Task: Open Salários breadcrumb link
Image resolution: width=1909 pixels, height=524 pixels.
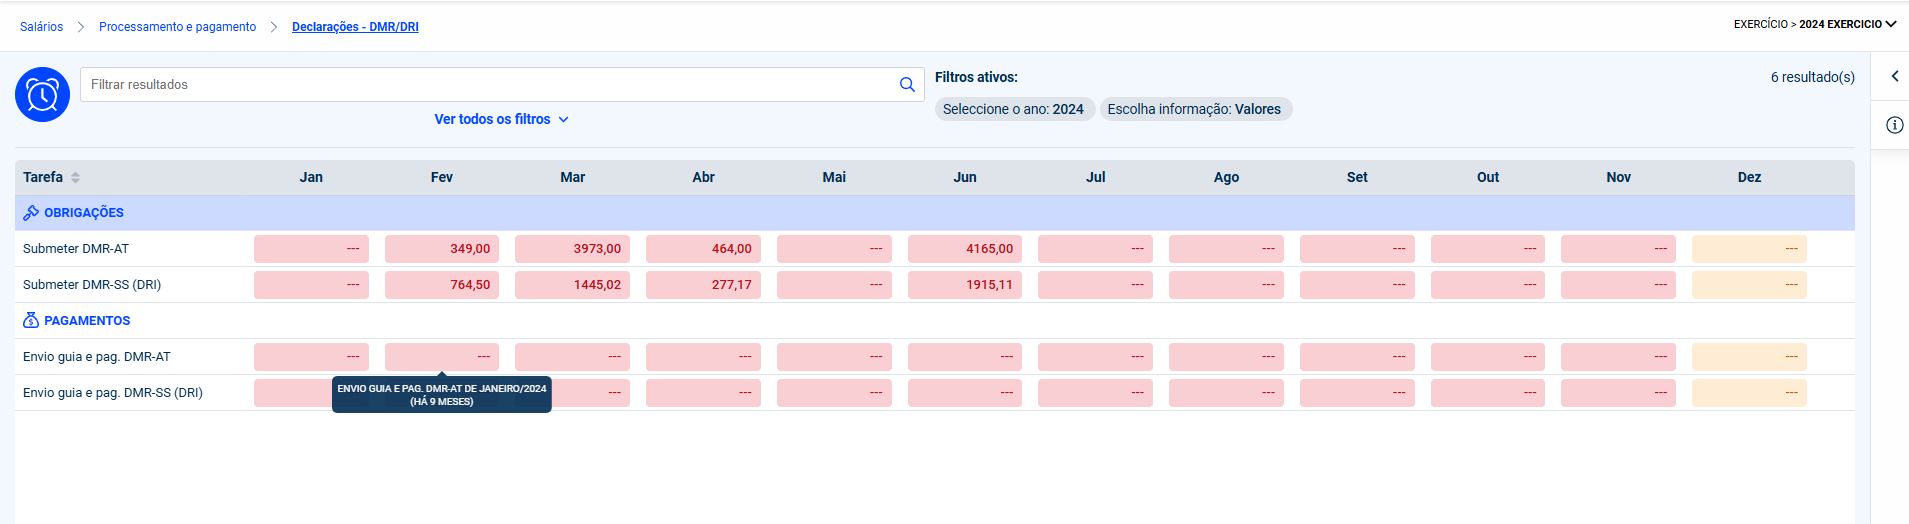Action: [x=41, y=27]
